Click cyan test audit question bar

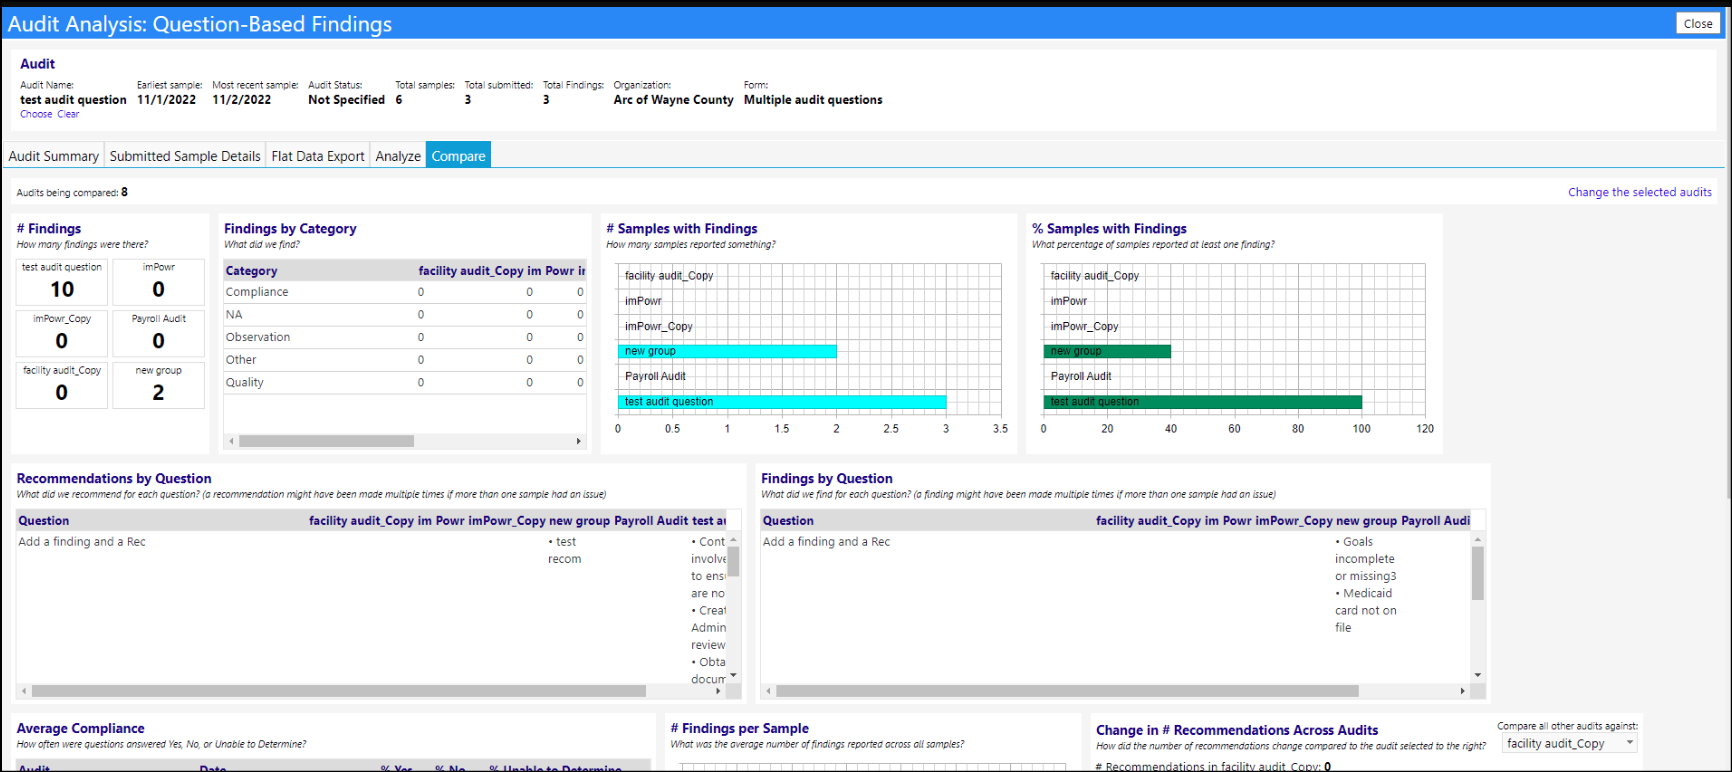(782, 402)
